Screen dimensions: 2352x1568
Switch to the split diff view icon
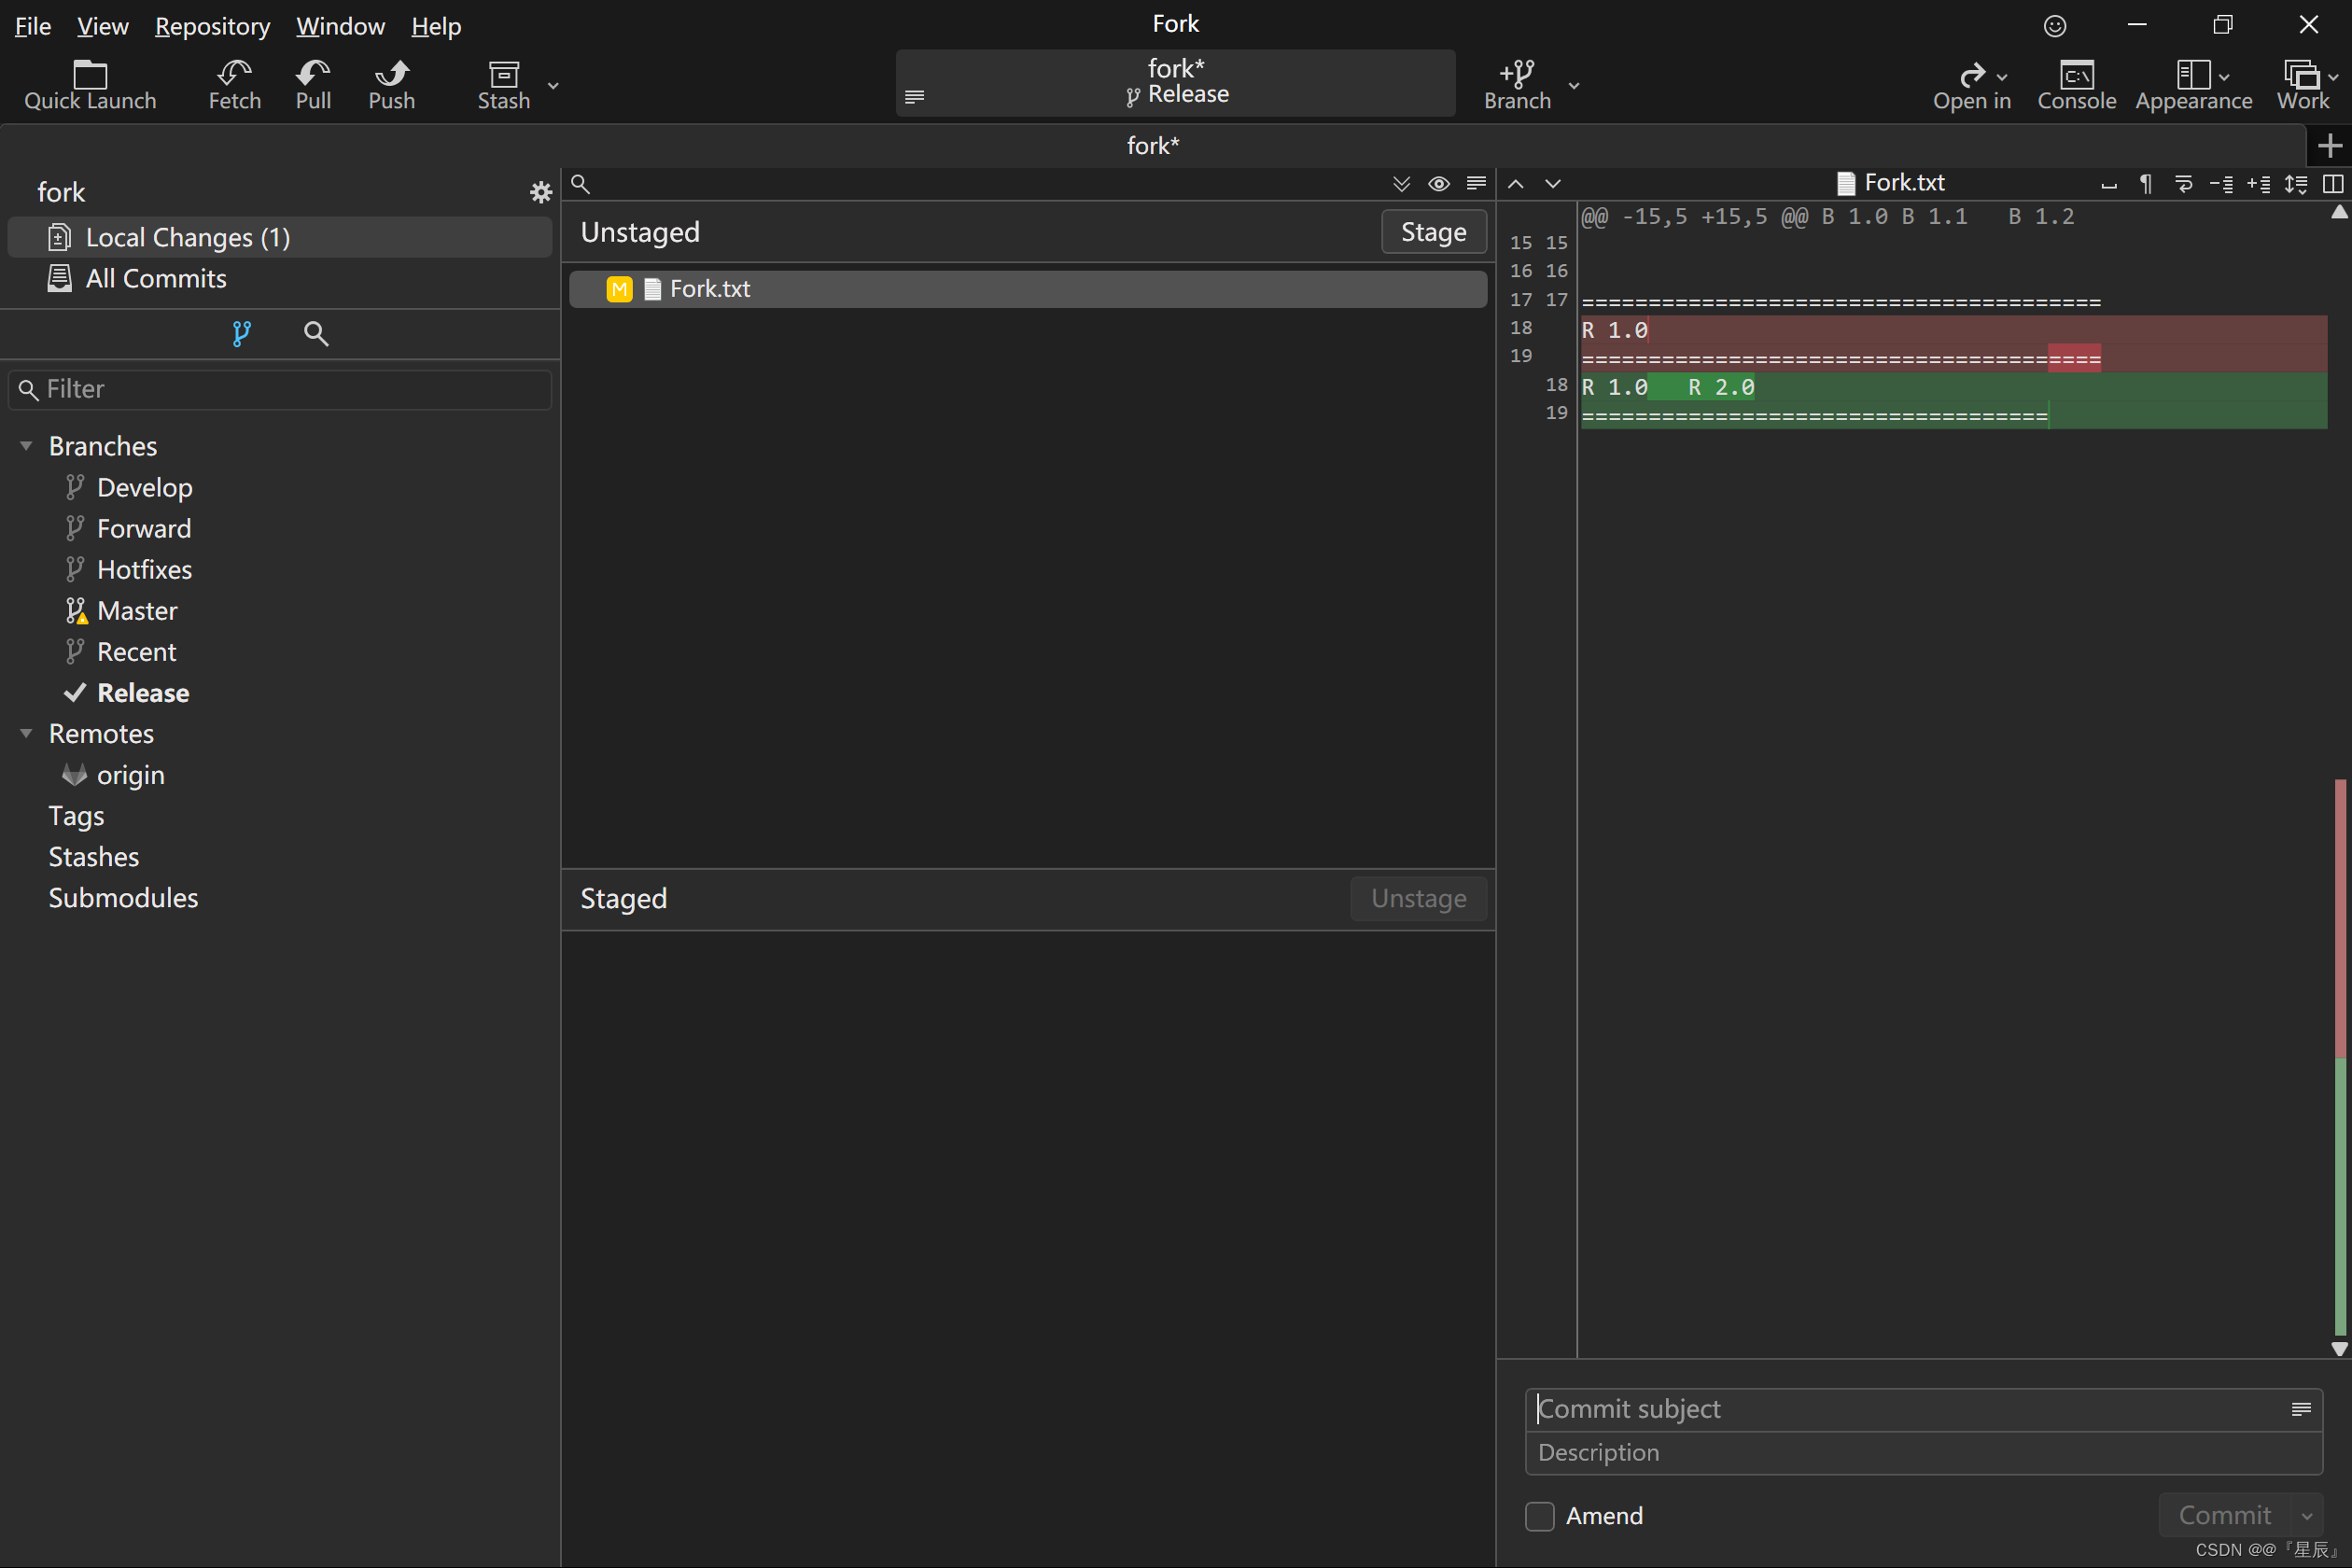point(2332,183)
